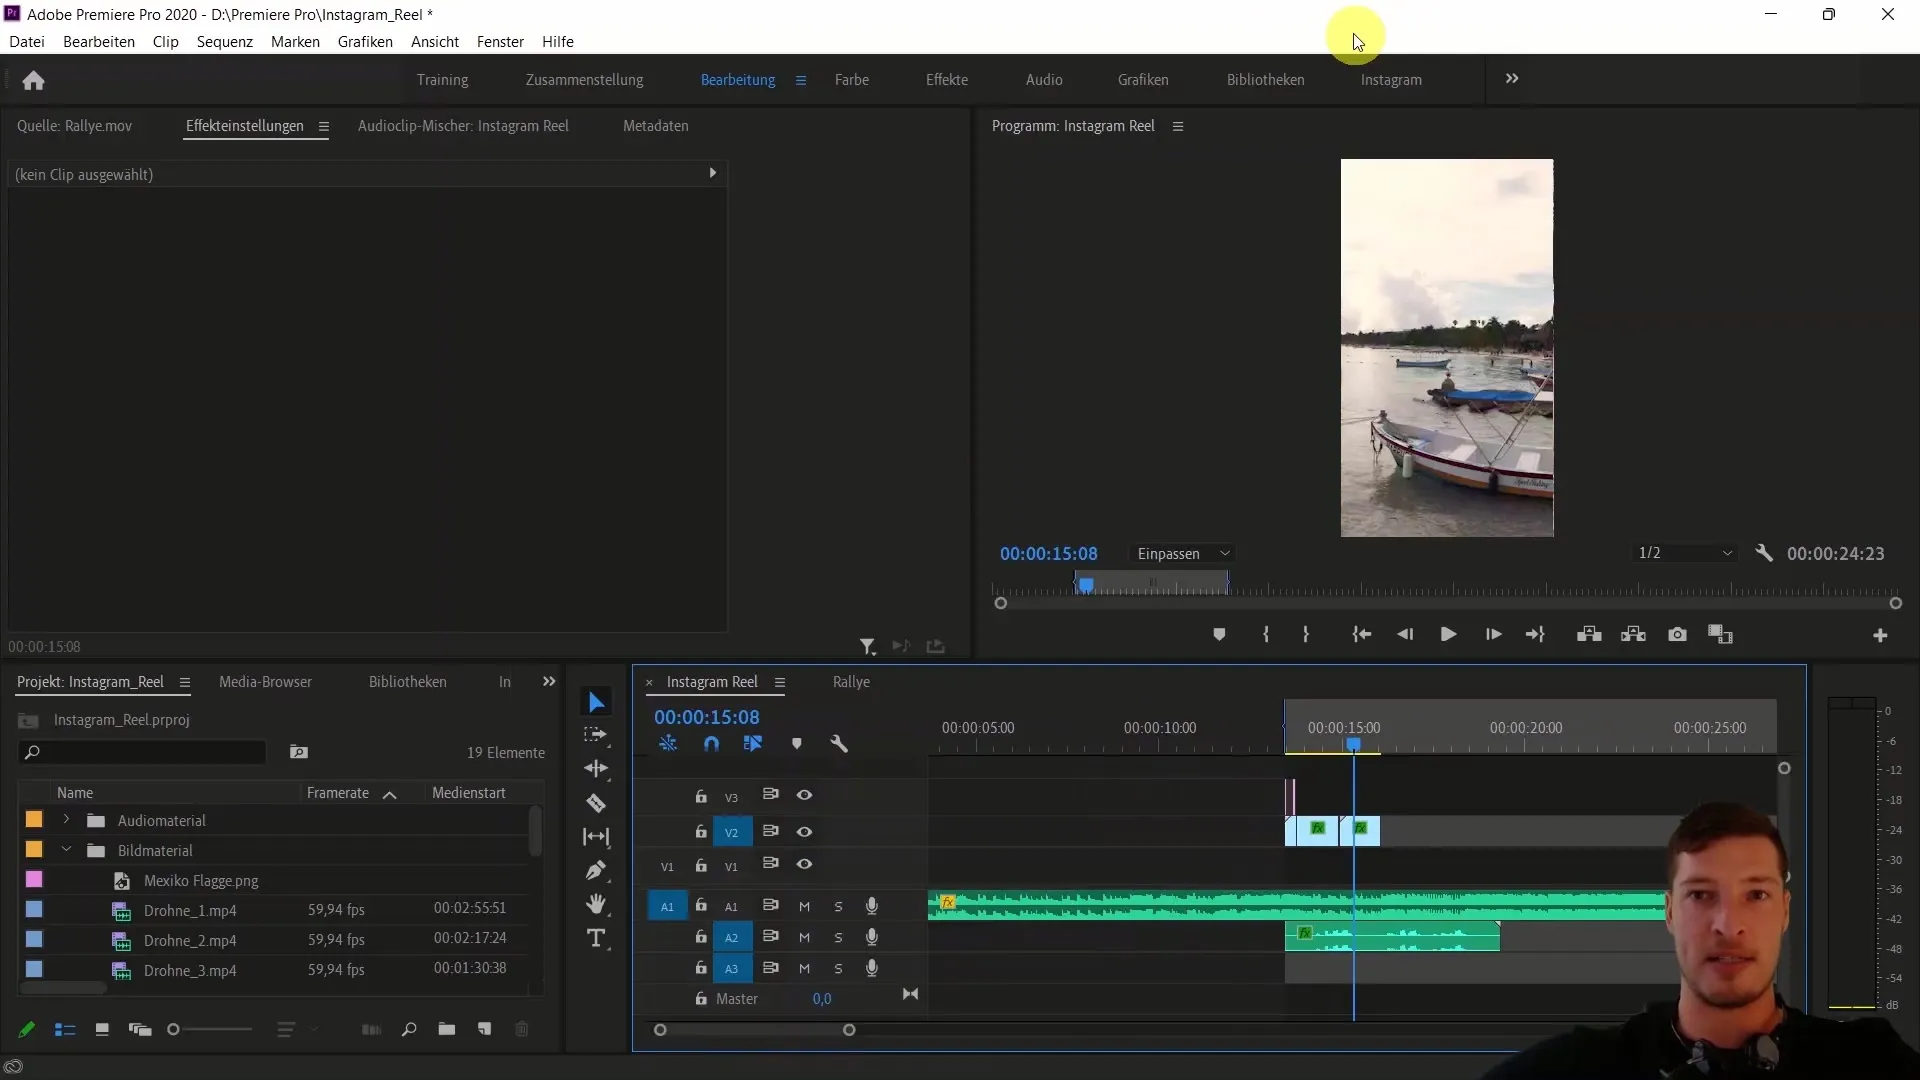
Task: Toggle Linked Selection in timeline
Action: pyautogui.click(x=753, y=743)
